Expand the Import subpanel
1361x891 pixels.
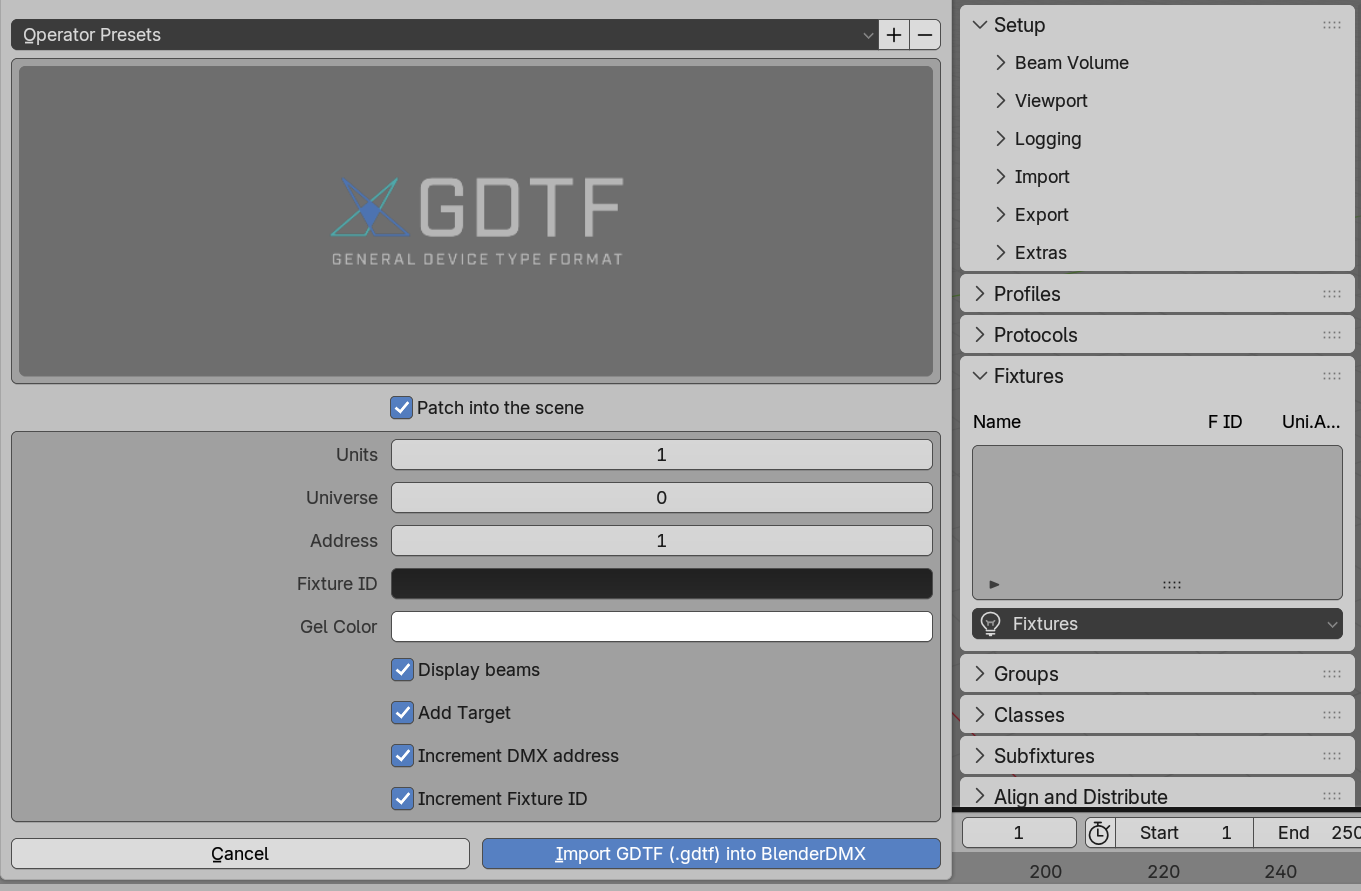click(1001, 177)
